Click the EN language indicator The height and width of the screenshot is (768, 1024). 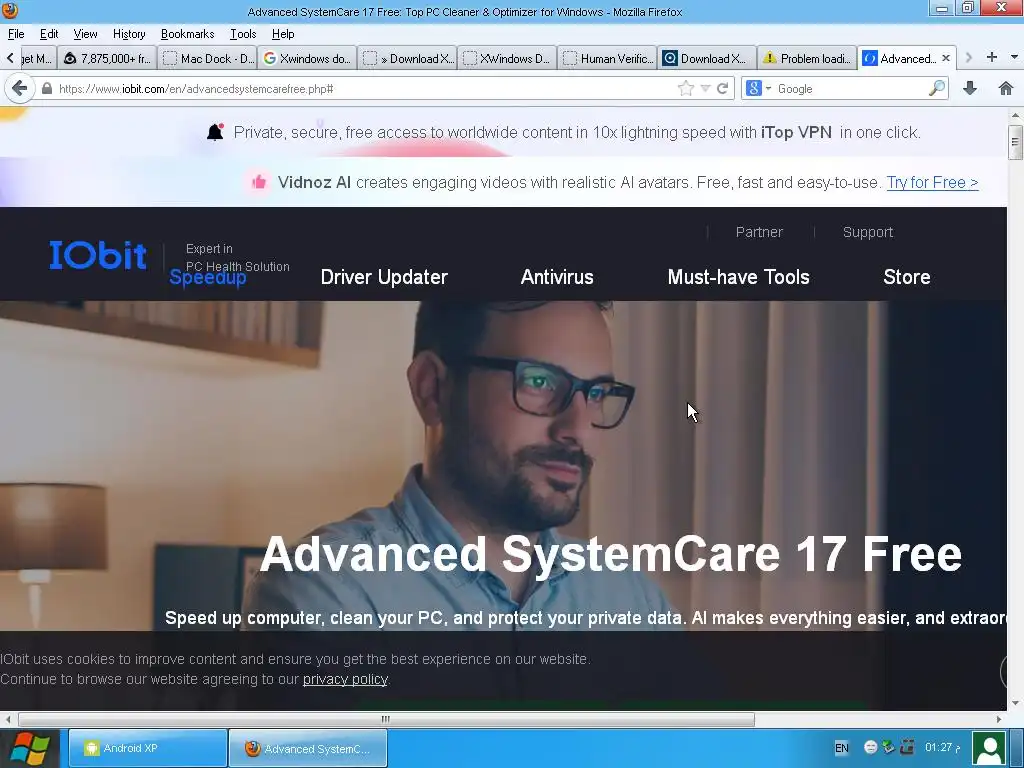841,748
